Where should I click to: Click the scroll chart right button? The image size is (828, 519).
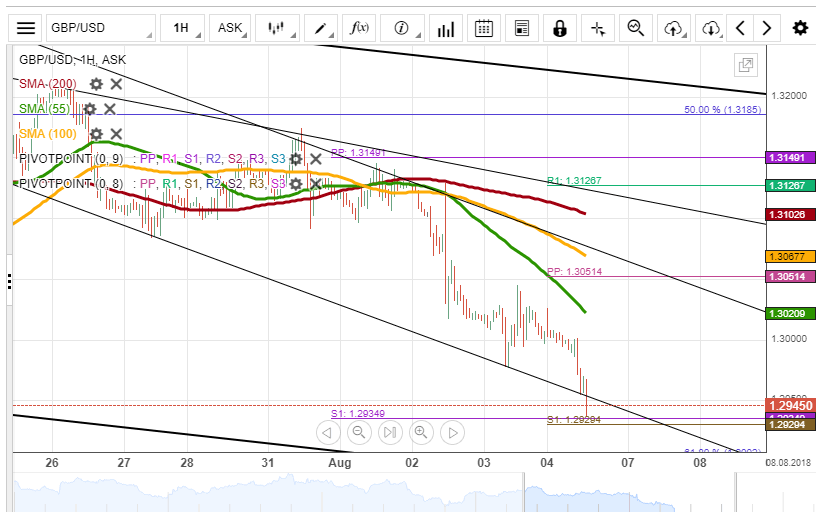(x=453, y=433)
